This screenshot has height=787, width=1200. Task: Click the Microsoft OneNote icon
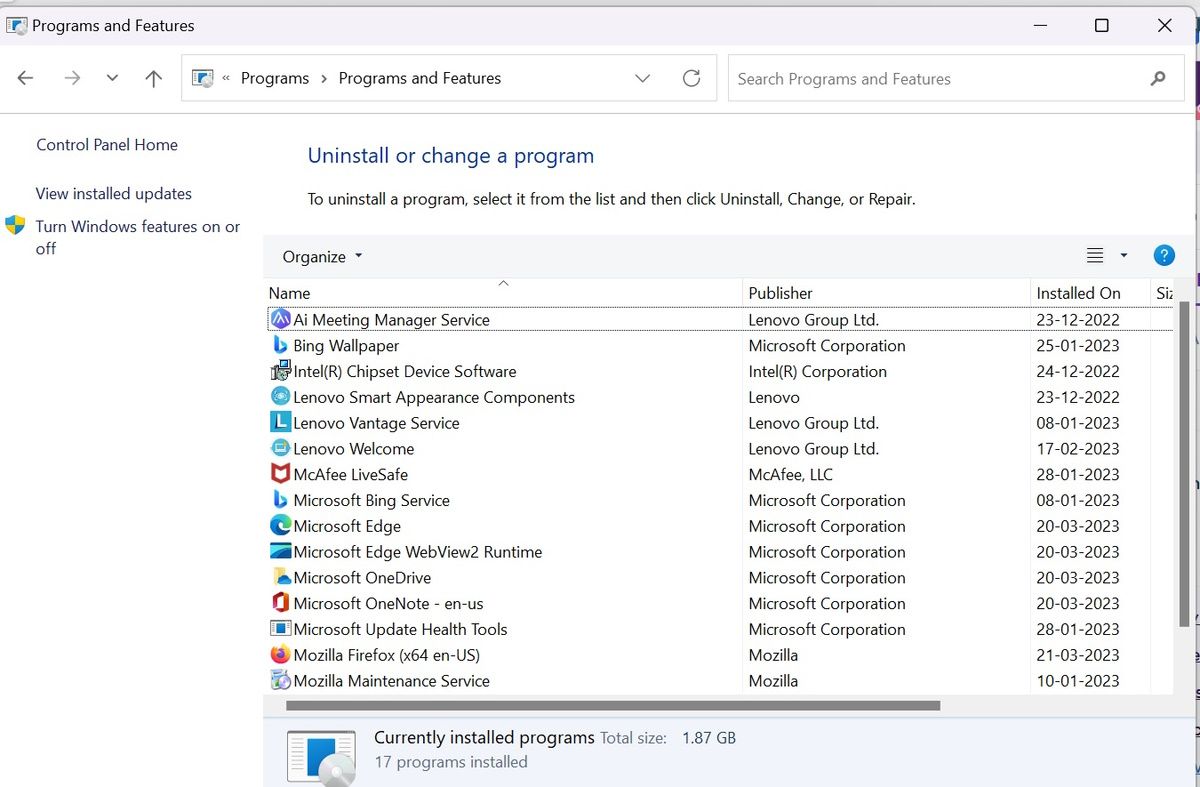point(281,604)
